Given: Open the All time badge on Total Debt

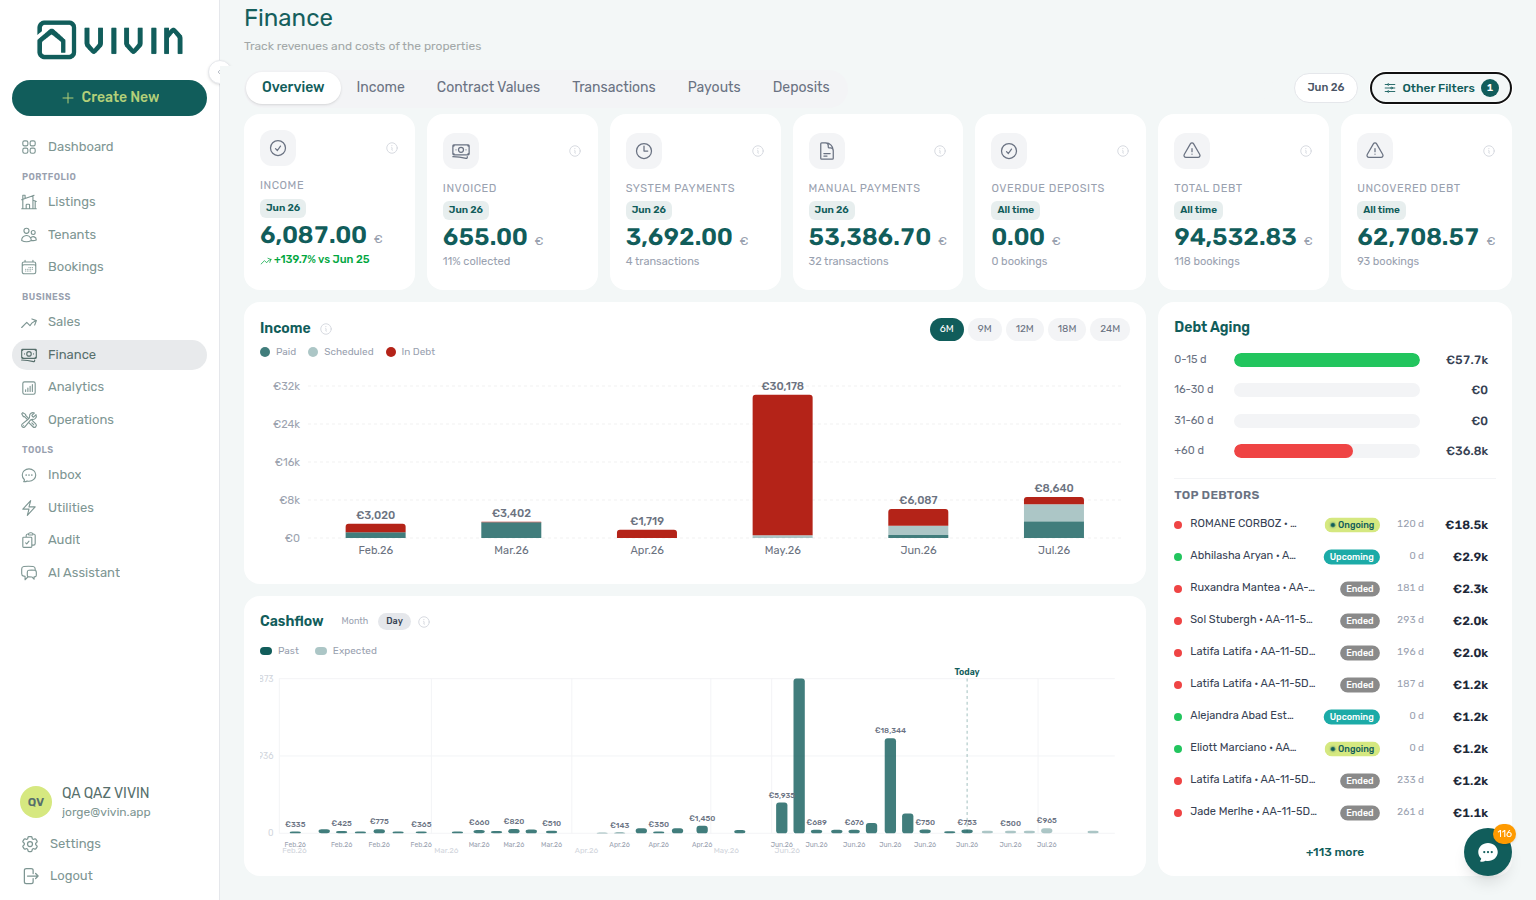Looking at the screenshot, I should pos(1198,210).
